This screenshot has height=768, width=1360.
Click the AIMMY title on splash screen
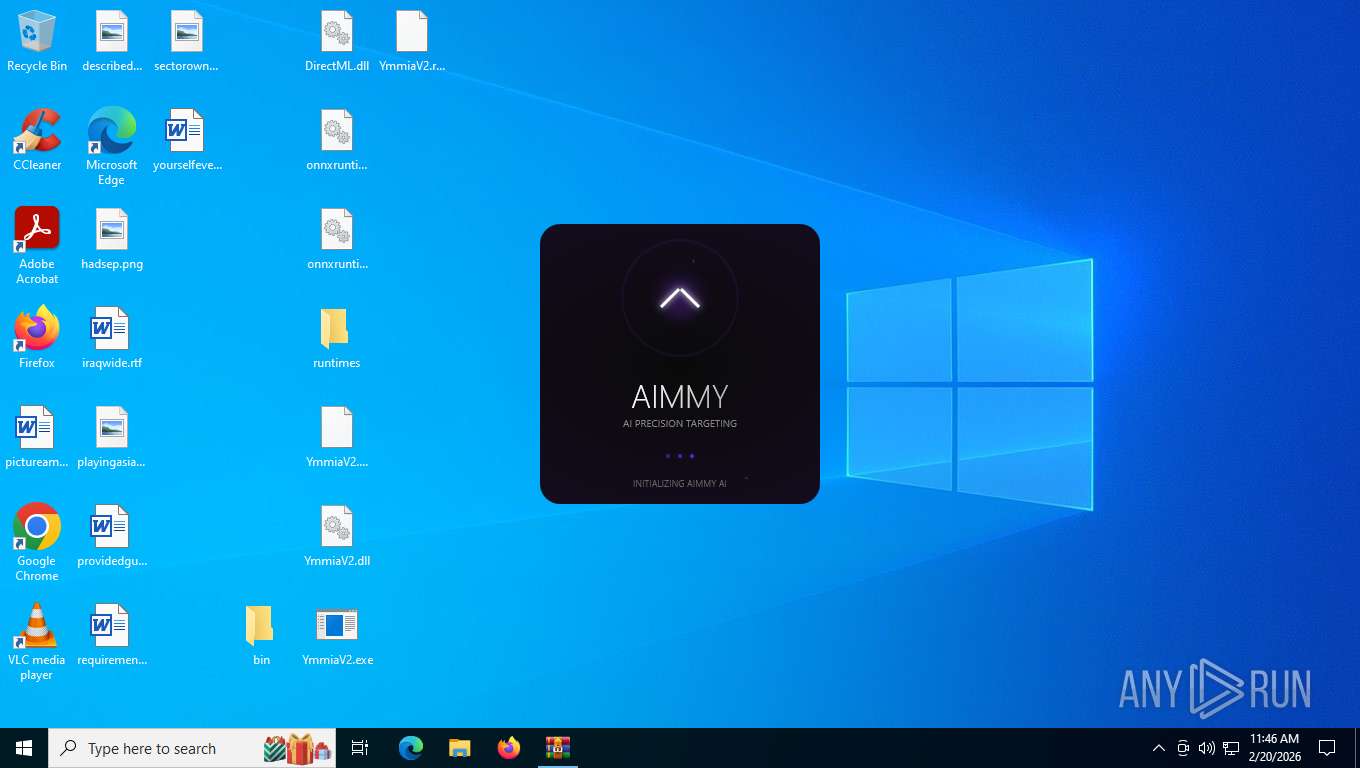680,397
